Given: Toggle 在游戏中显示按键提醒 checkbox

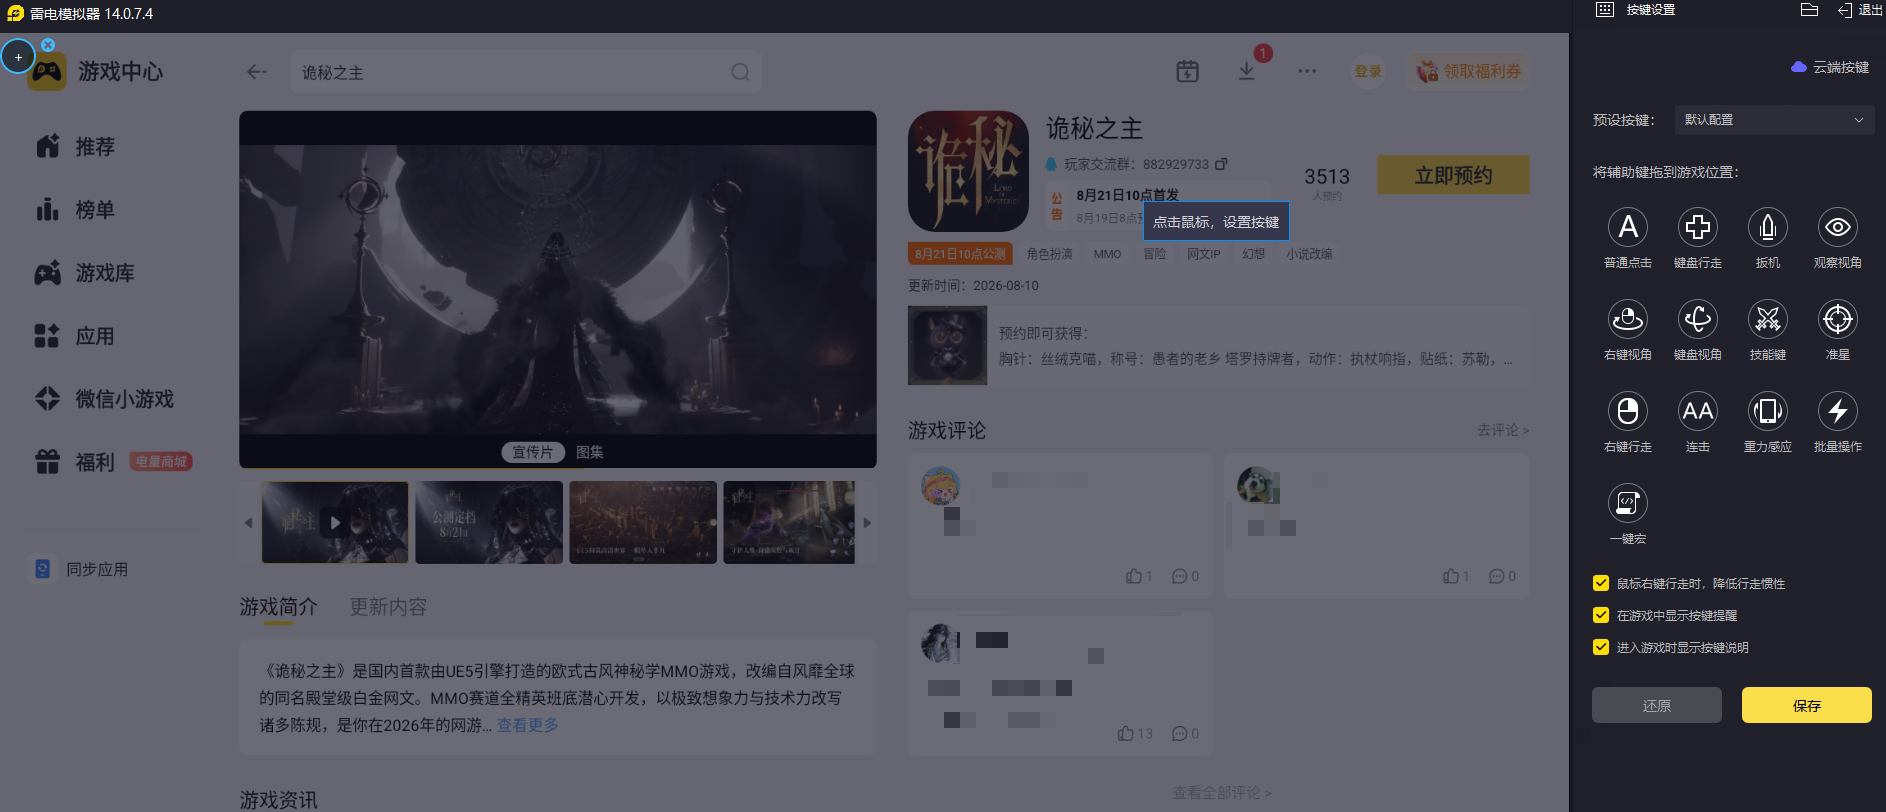Looking at the screenshot, I should click(1601, 615).
